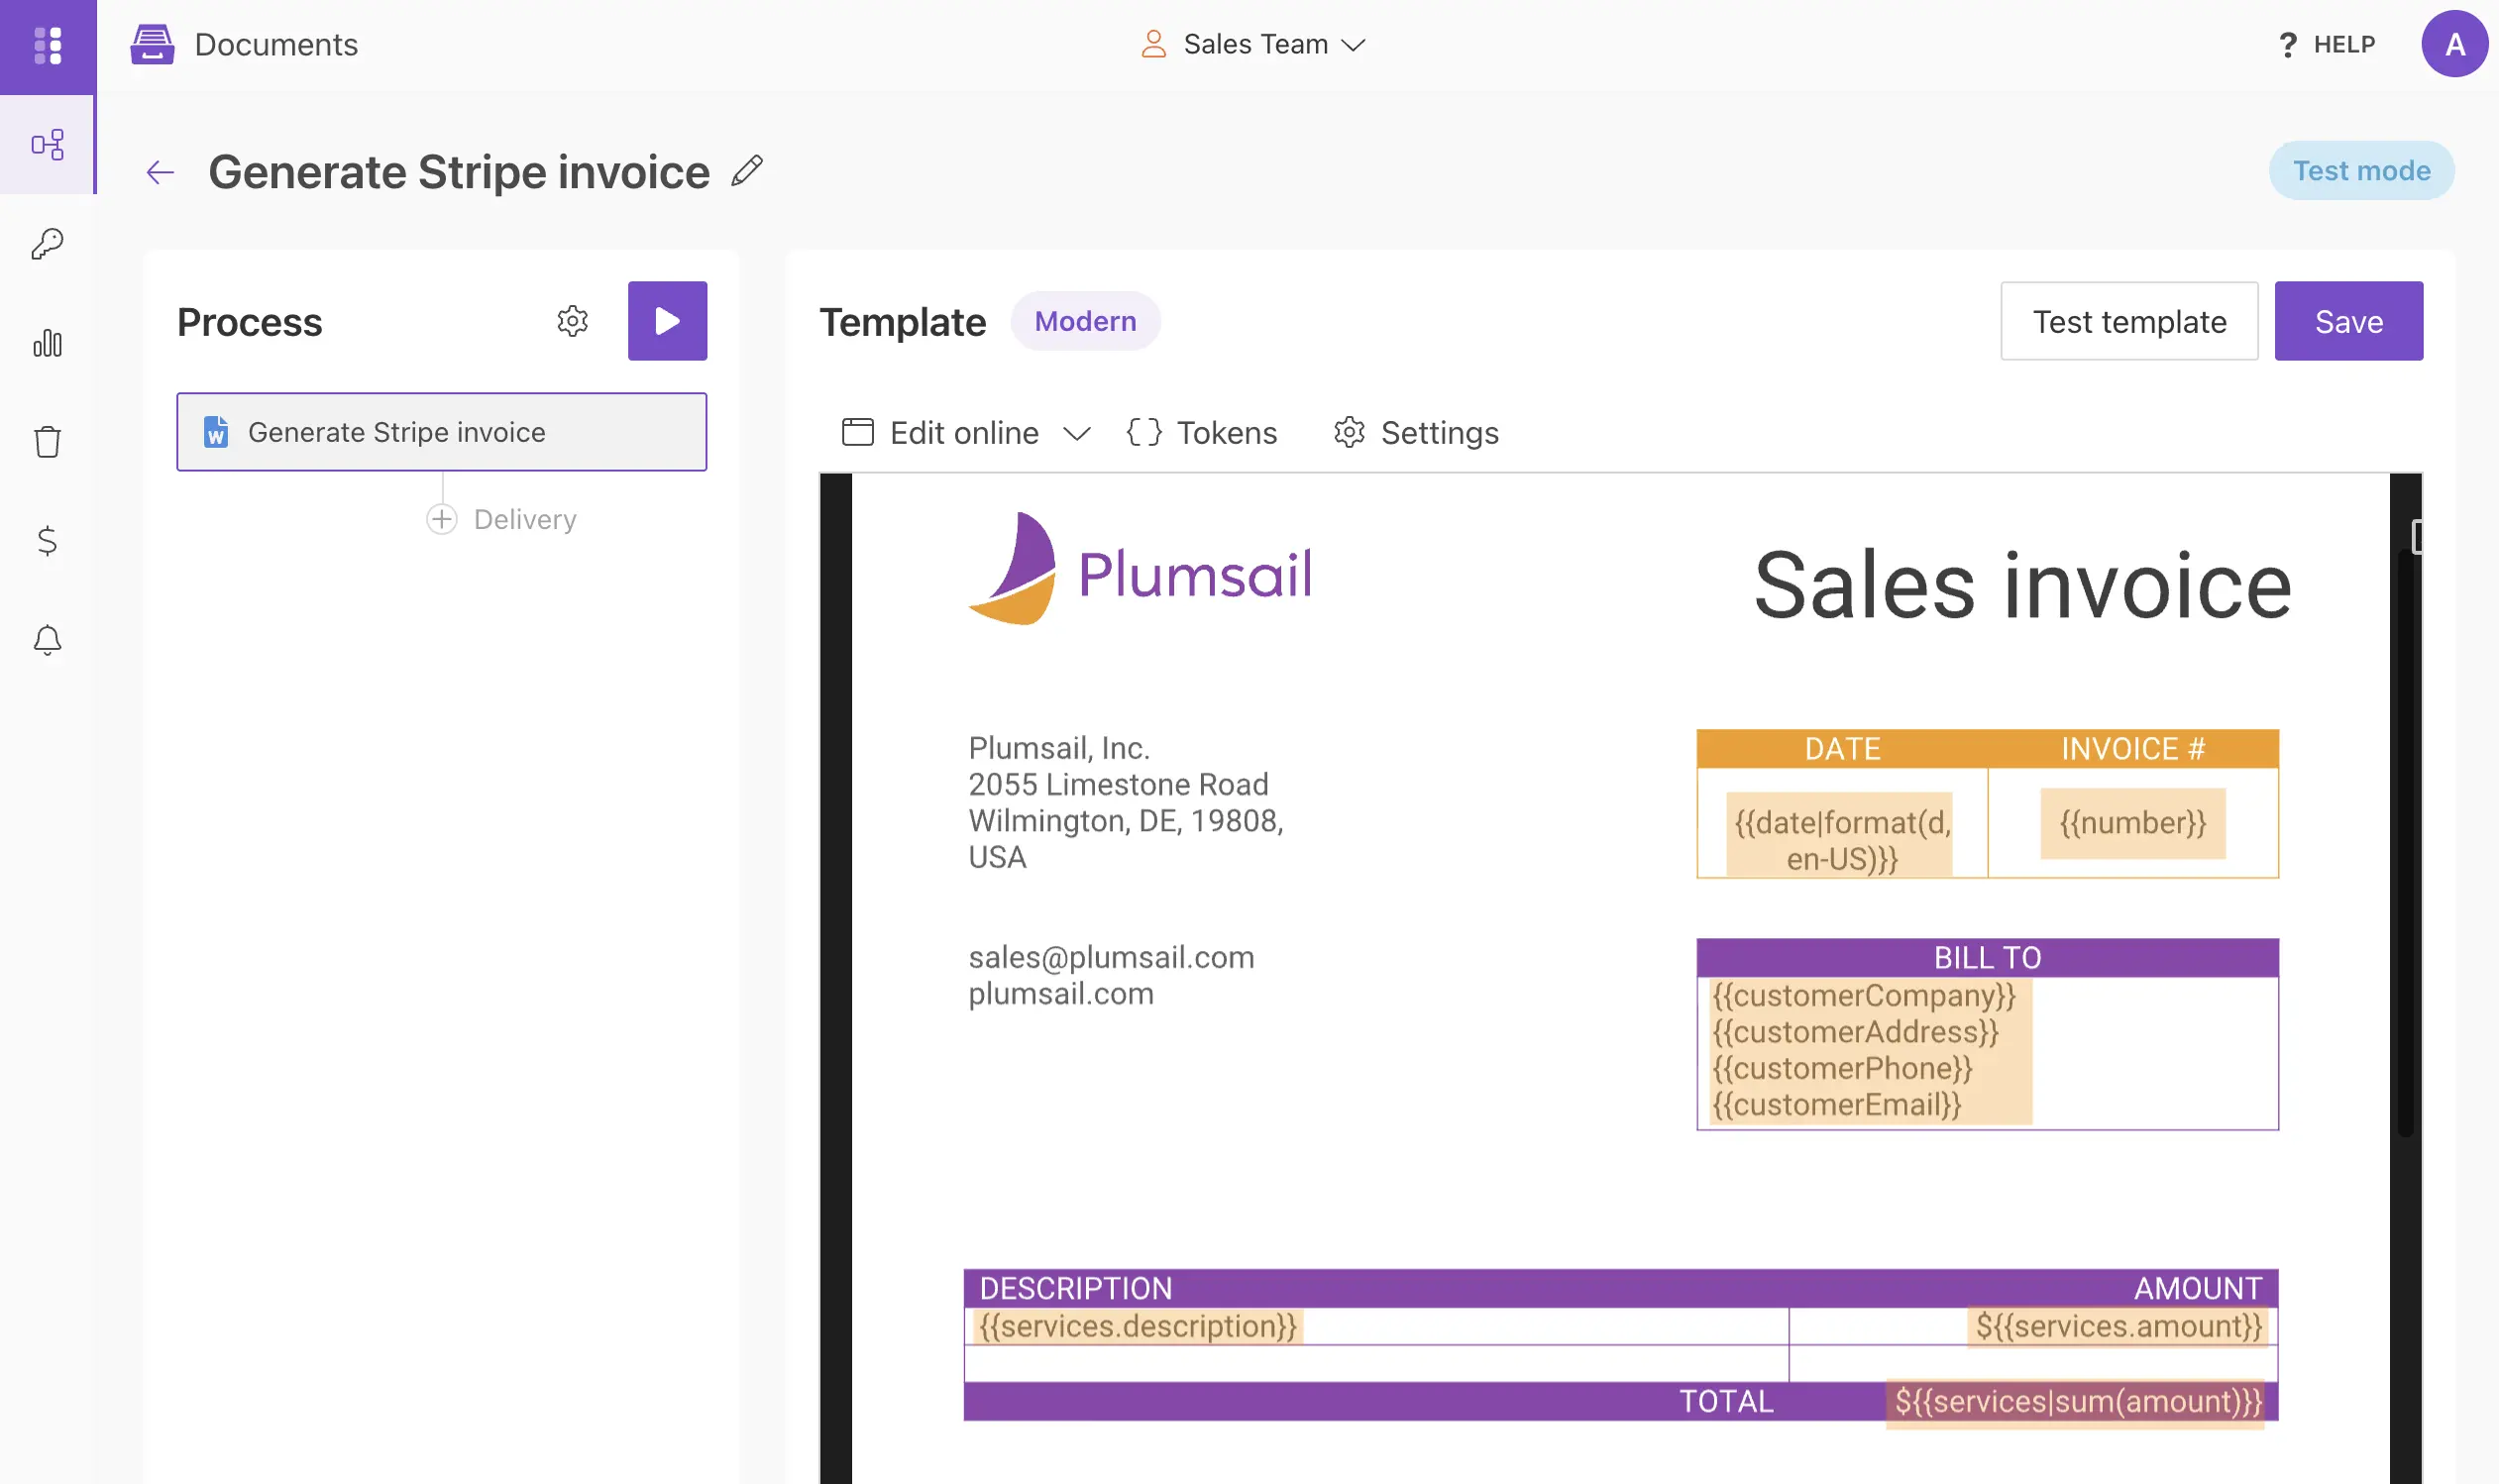Click the Help question mark icon
The height and width of the screenshot is (1484, 2499).
click(x=2288, y=45)
